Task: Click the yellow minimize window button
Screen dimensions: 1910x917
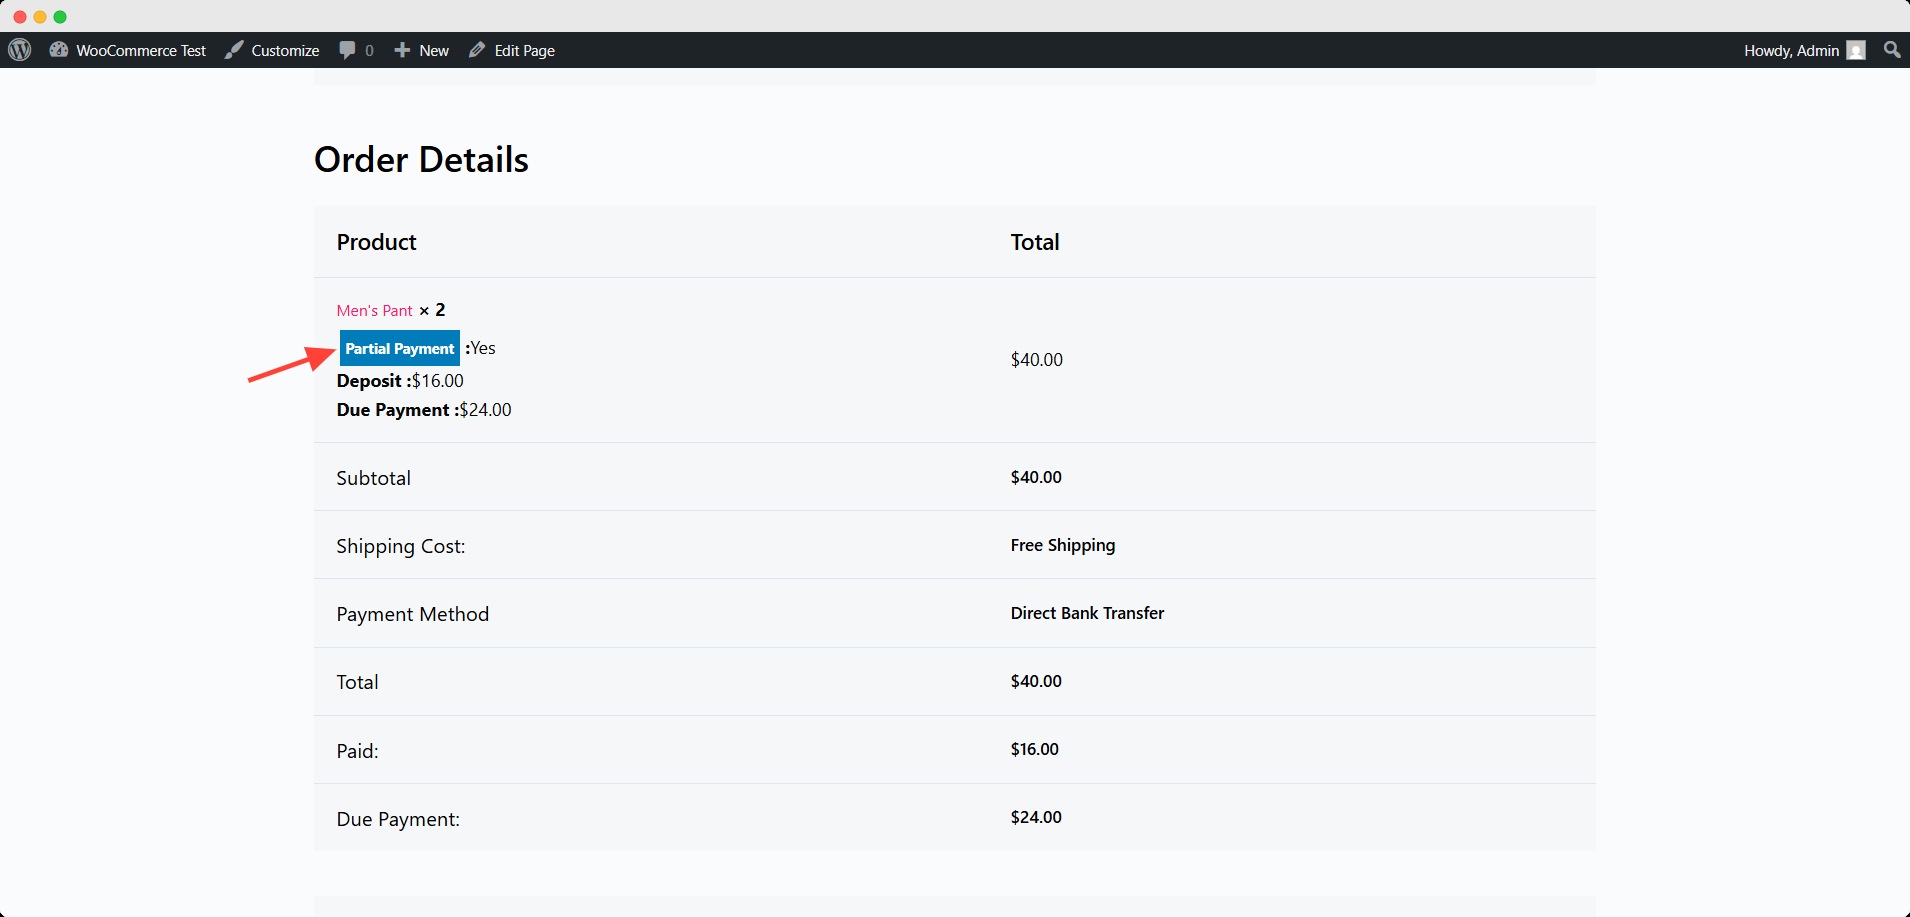Action: coord(40,17)
